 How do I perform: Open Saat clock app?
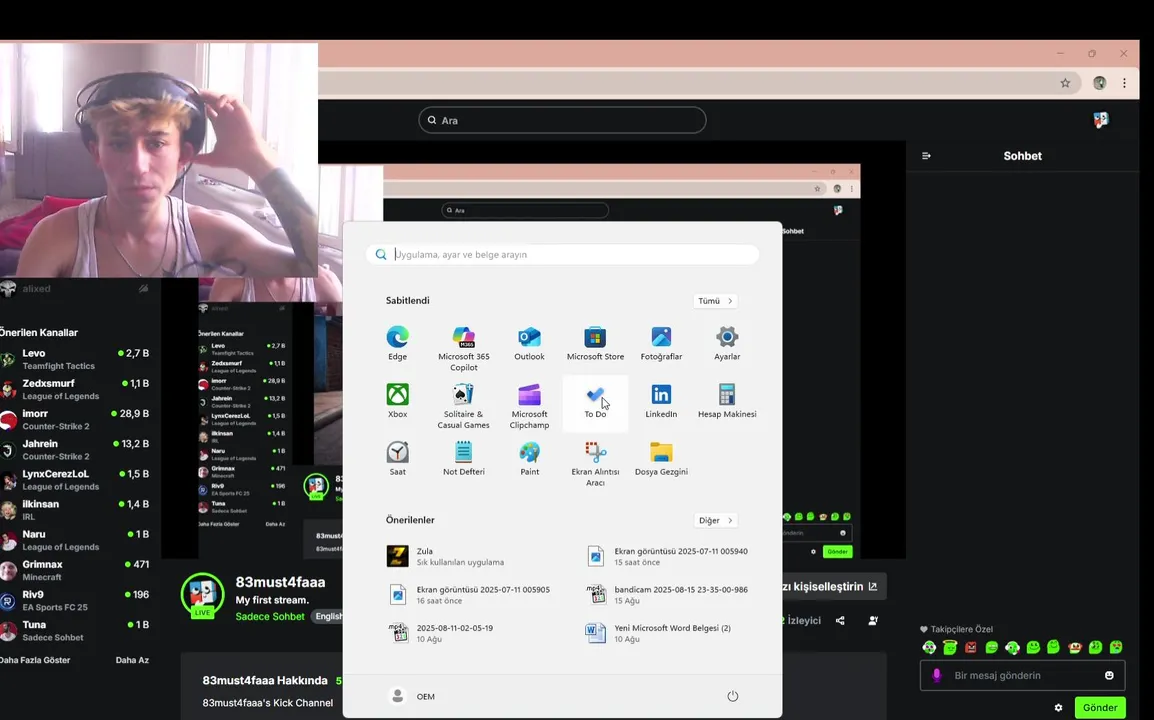click(x=397, y=459)
